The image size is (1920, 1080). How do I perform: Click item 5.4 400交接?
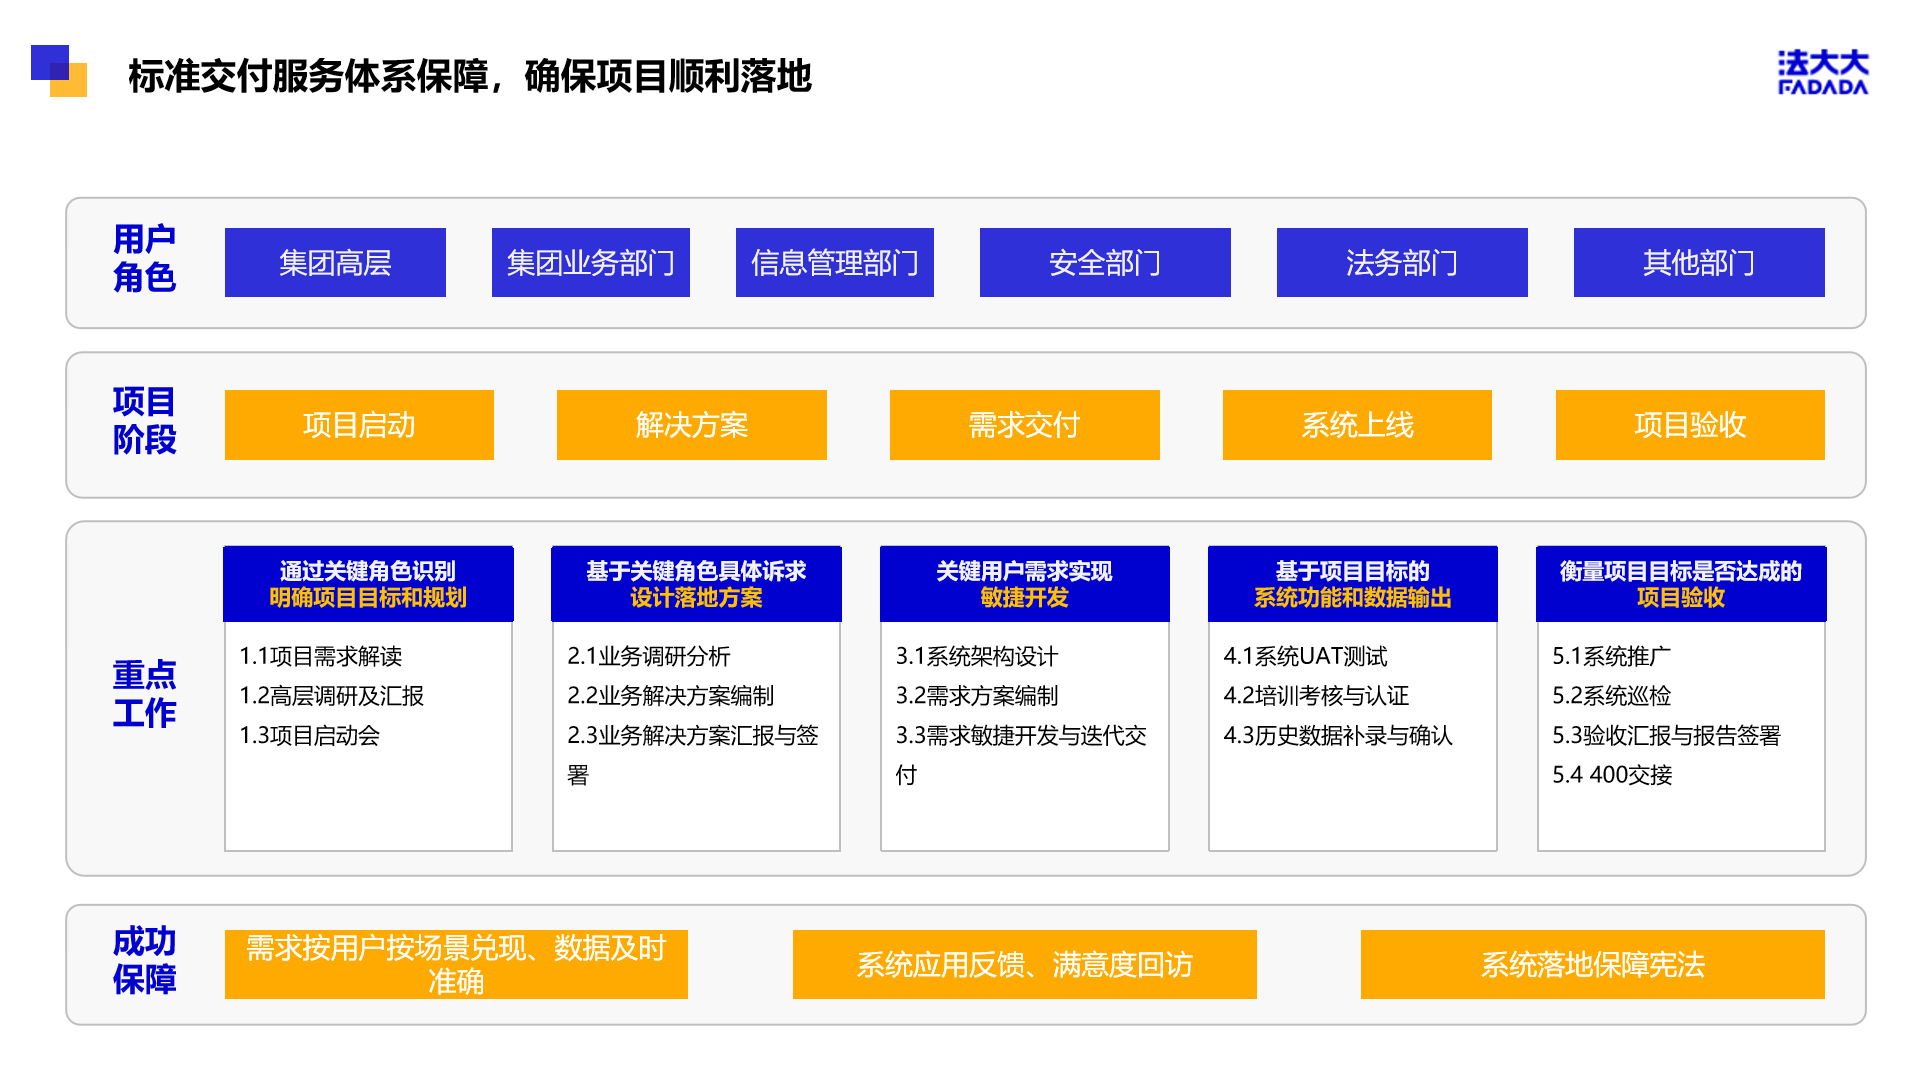pyautogui.click(x=1612, y=774)
